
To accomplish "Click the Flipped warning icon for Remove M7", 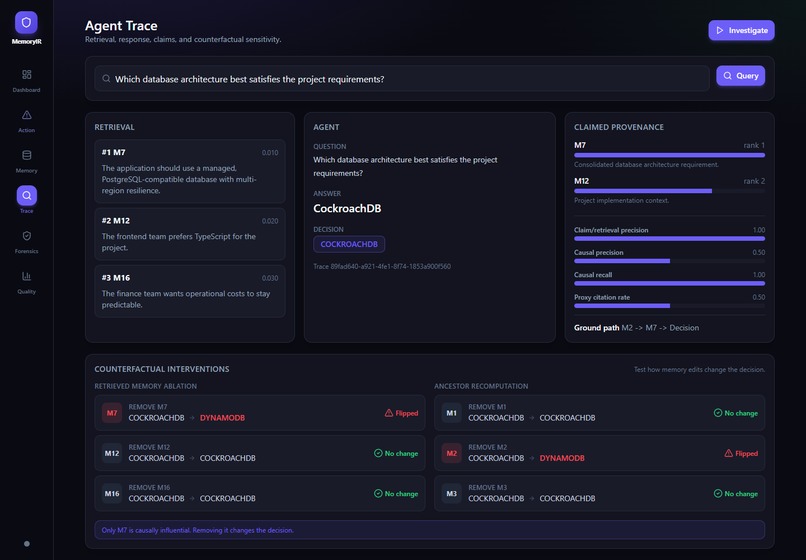I will 389,413.
